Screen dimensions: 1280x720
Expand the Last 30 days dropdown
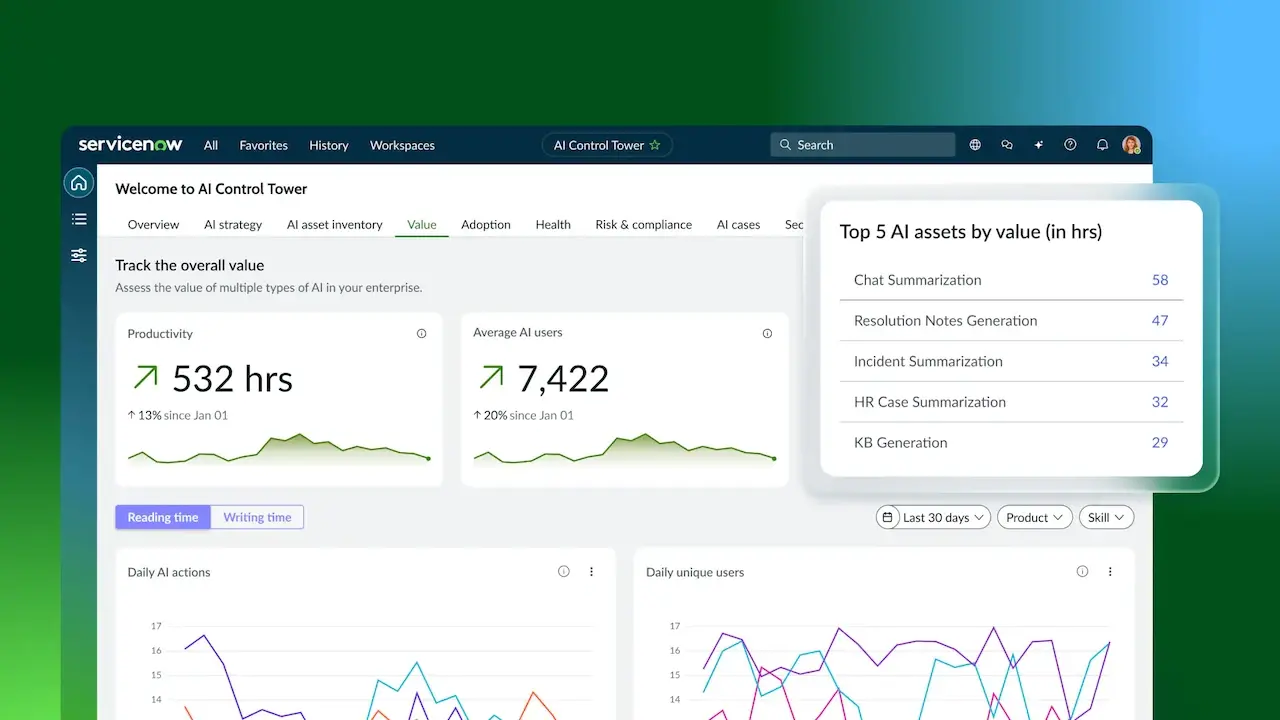[935, 517]
